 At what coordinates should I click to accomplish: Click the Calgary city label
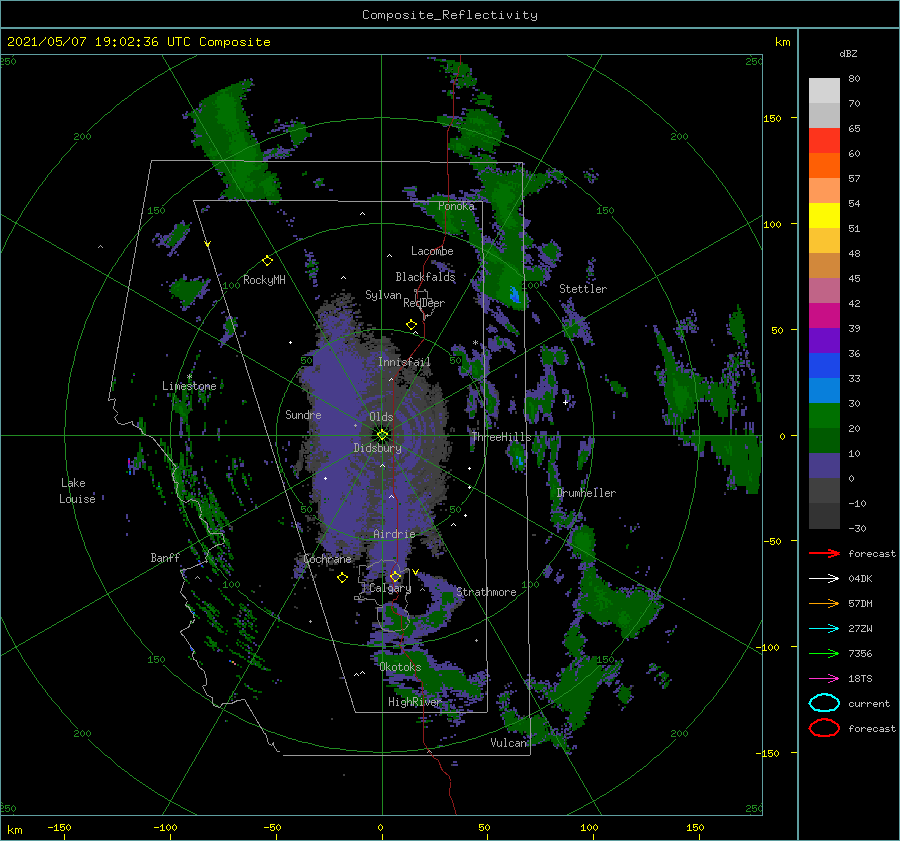(390, 588)
